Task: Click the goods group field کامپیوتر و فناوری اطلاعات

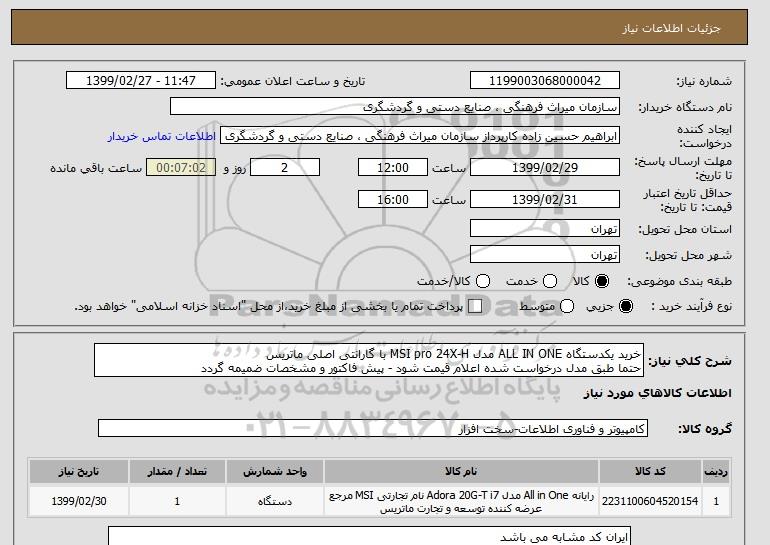Action: pyautogui.click(x=373, y=428)
